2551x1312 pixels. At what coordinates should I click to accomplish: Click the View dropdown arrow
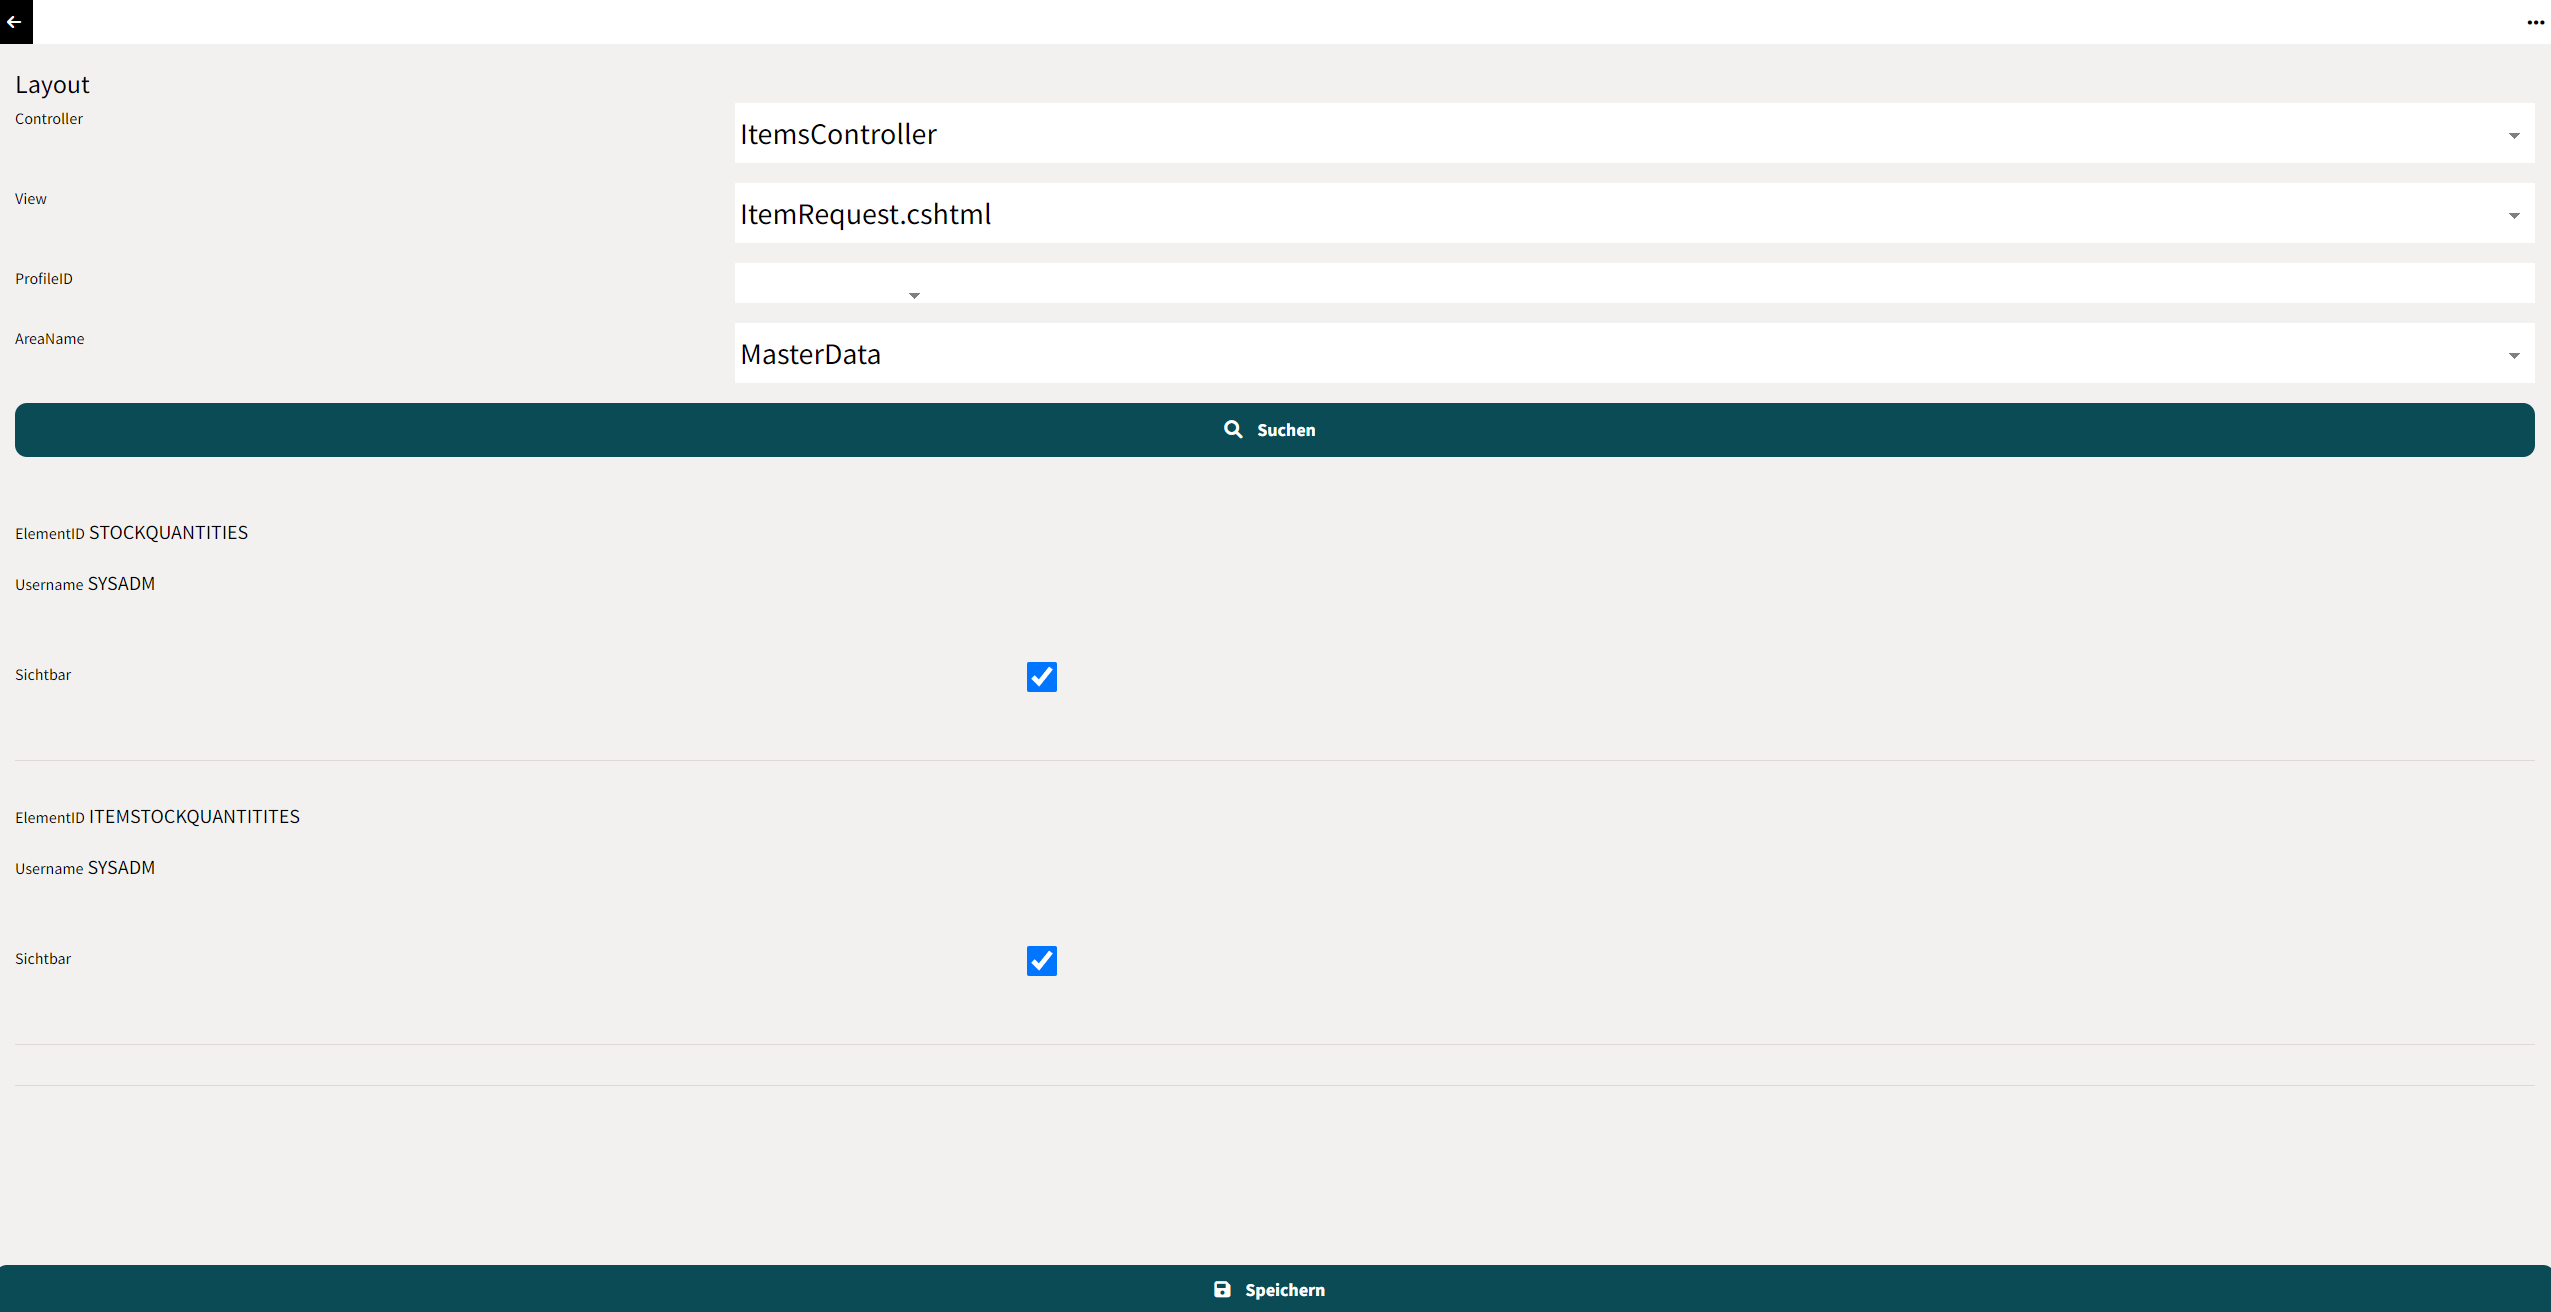(x=2513, y=215)
